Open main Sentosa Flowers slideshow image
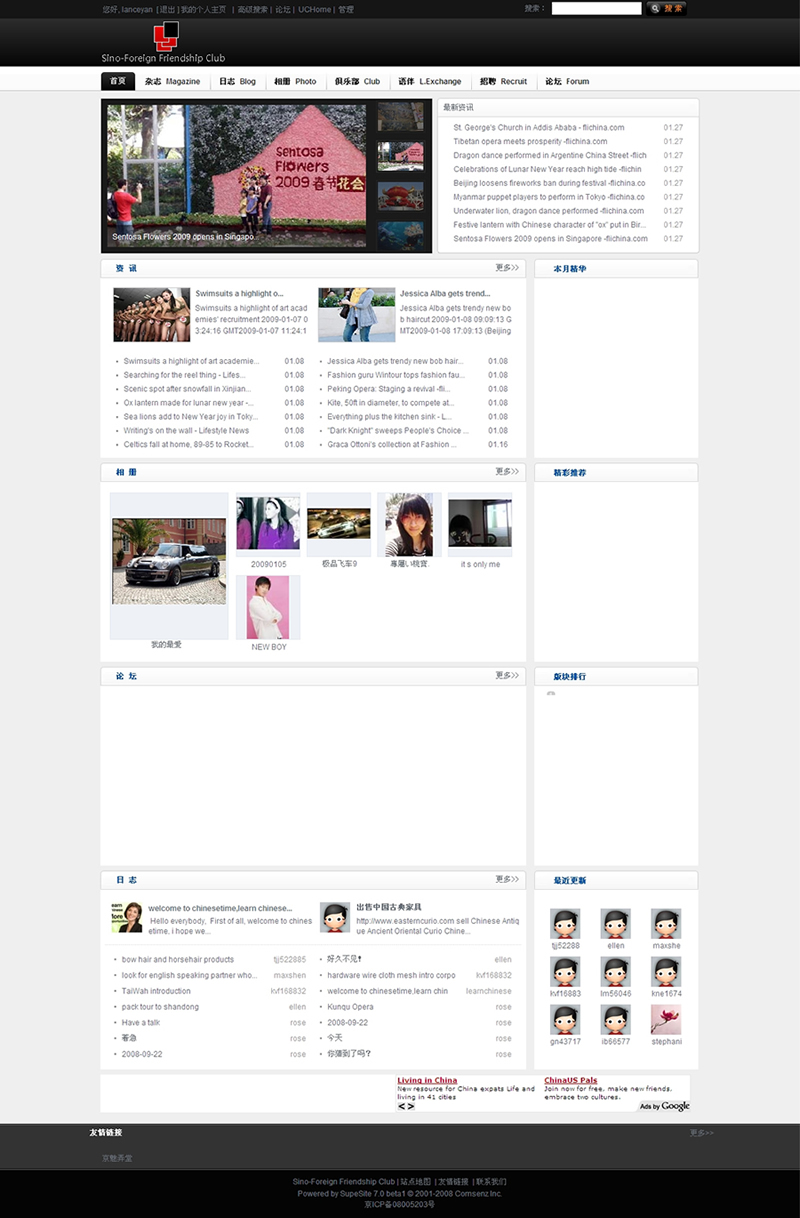The height and width of the screenshot is (1218, 800). click(235, 176)
